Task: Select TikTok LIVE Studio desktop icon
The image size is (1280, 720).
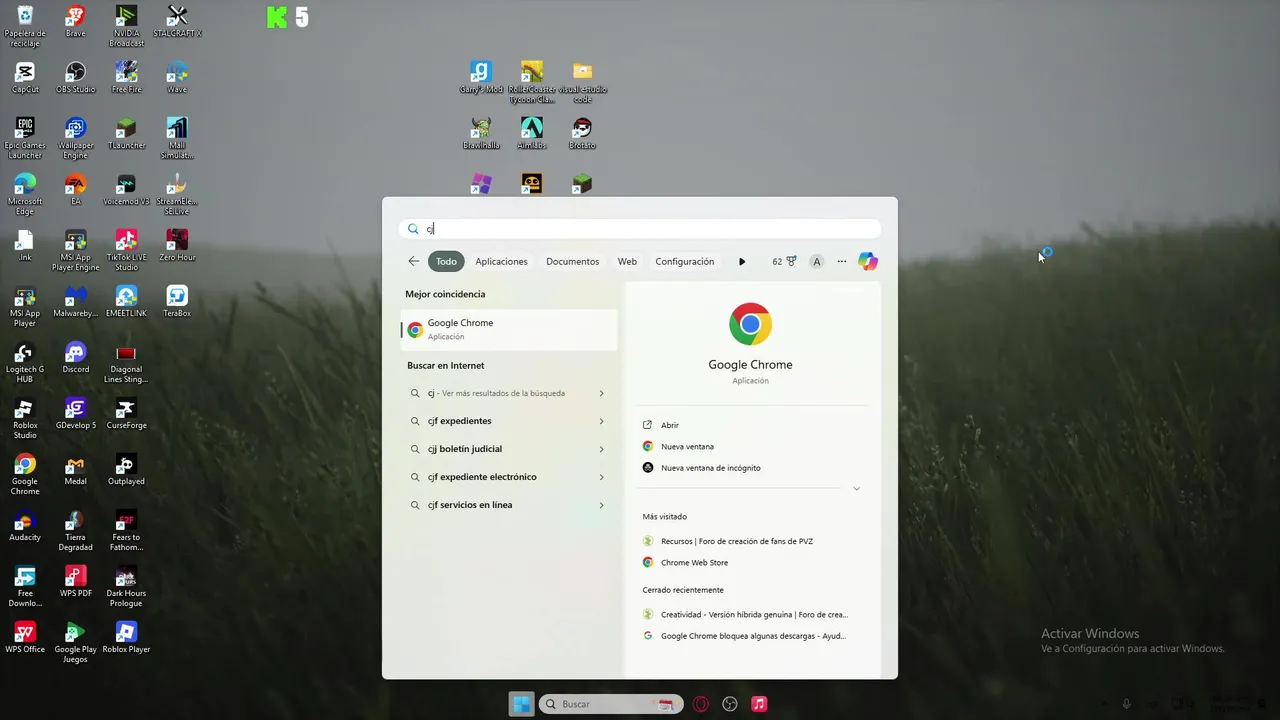Action: click(126, 250)
